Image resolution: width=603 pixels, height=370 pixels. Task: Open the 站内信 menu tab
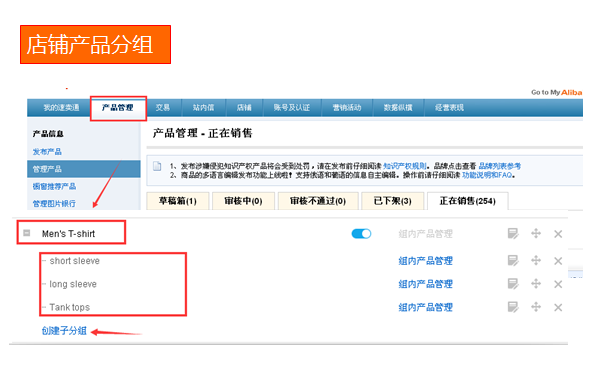203,108
